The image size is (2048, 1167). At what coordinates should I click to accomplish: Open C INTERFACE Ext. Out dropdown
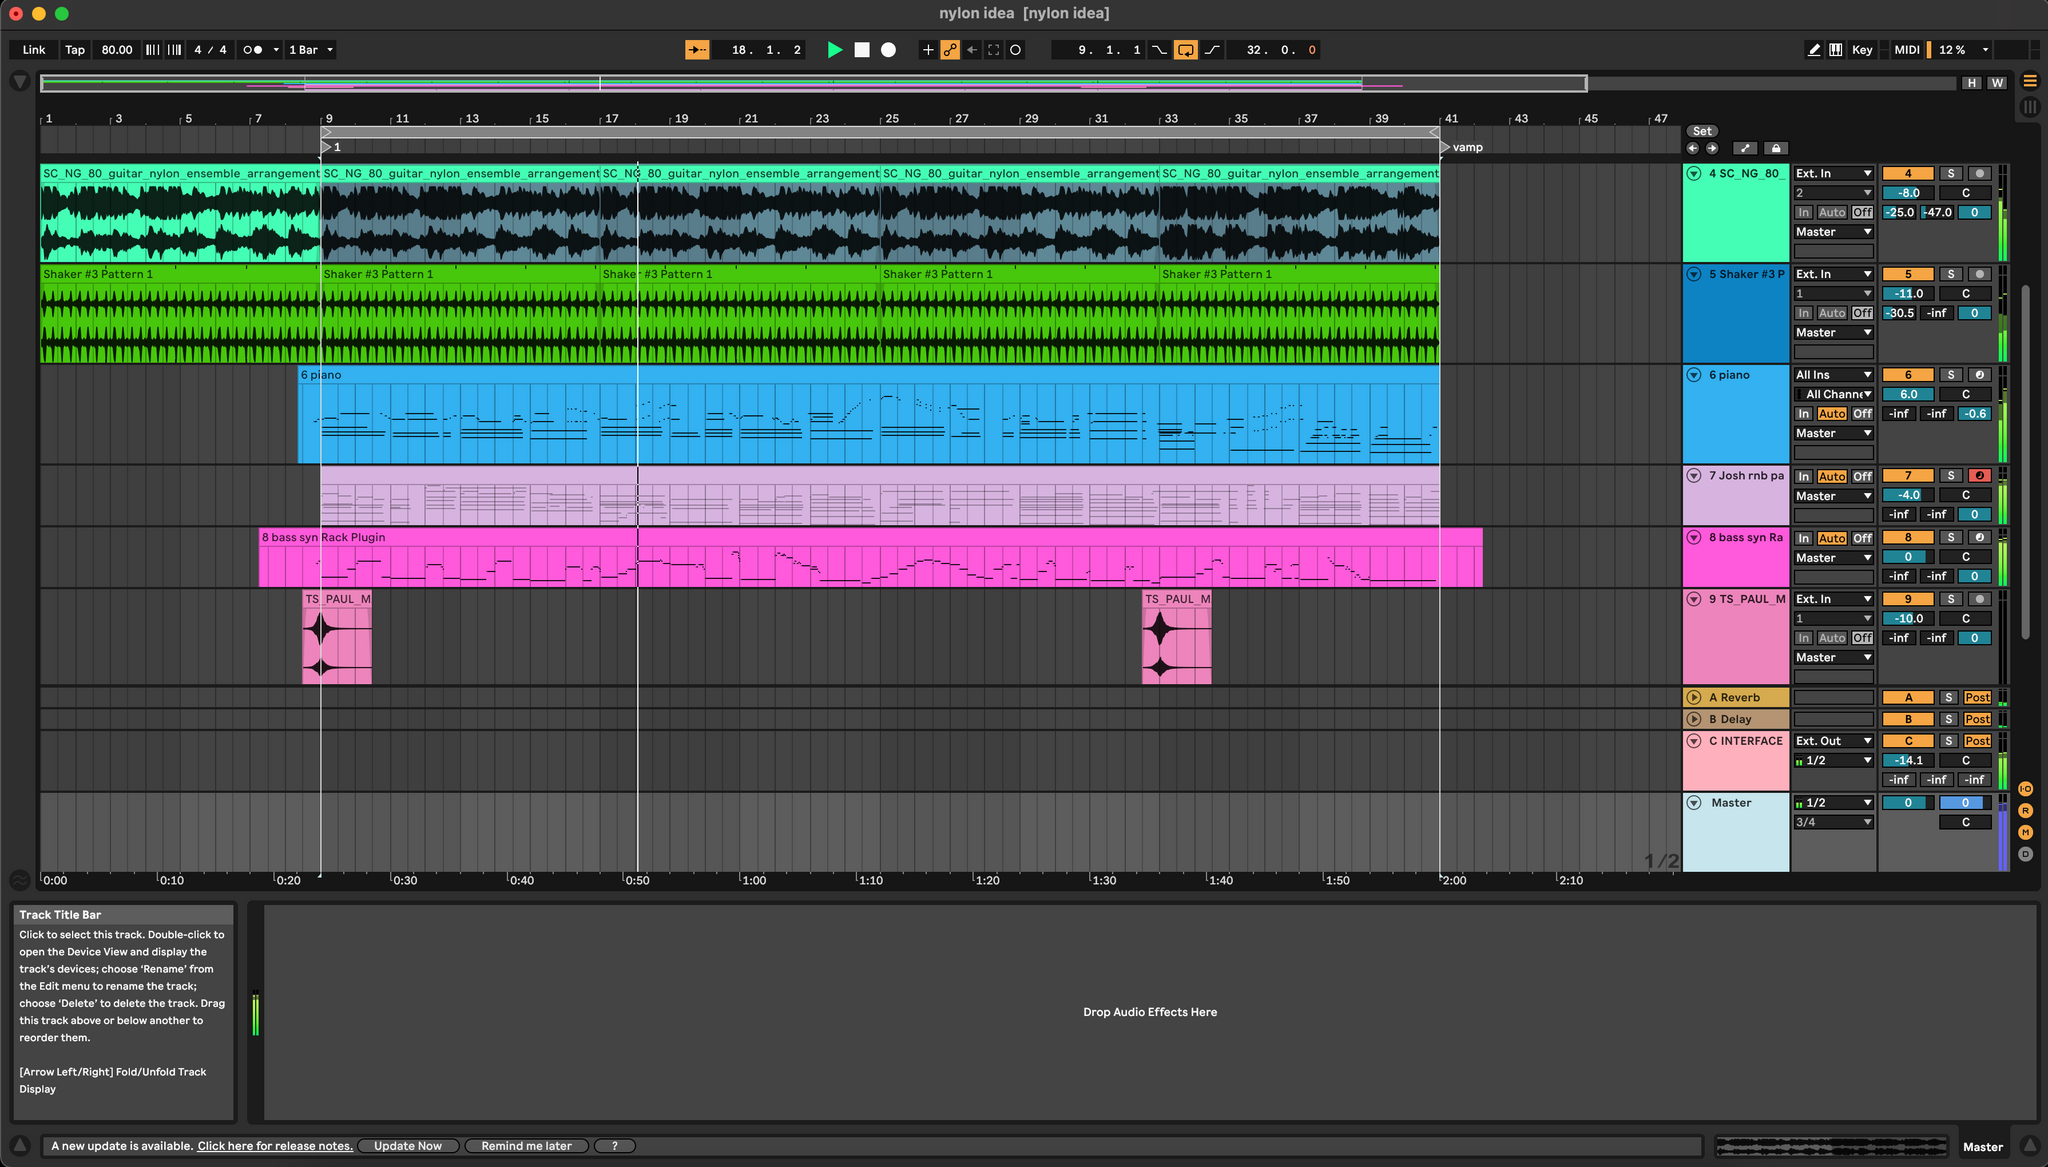coord(1833,741)
